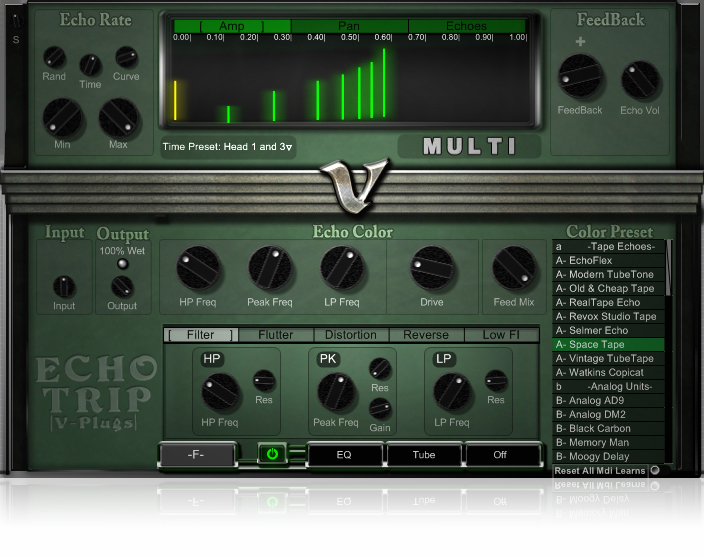The height and width of the screenshot is (558, 704).
Task: Switch display to Pan tab
Action: tap(349, 26)
